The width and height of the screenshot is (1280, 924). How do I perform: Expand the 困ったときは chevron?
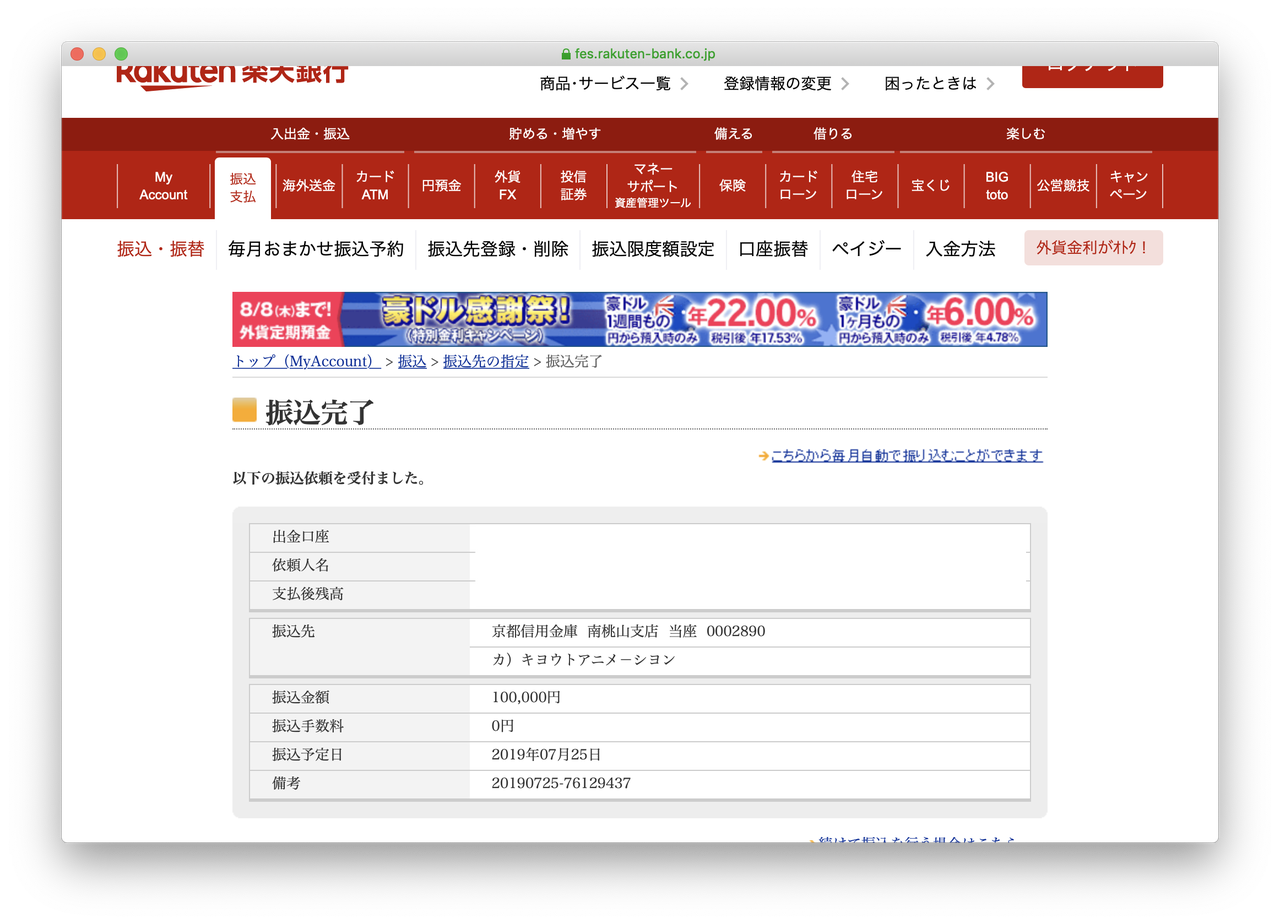coord(990,84)
